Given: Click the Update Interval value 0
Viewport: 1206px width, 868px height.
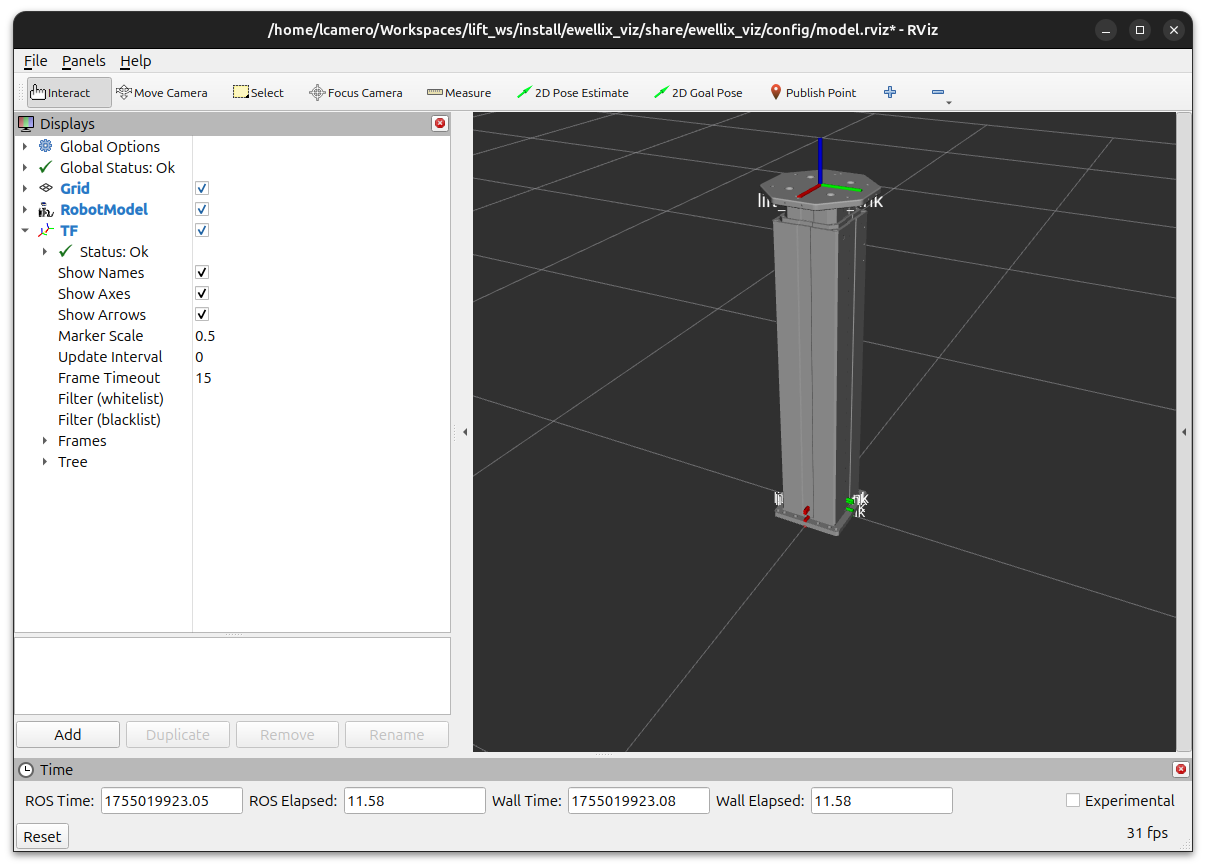Looking at the screenshot, I should 199,356.
